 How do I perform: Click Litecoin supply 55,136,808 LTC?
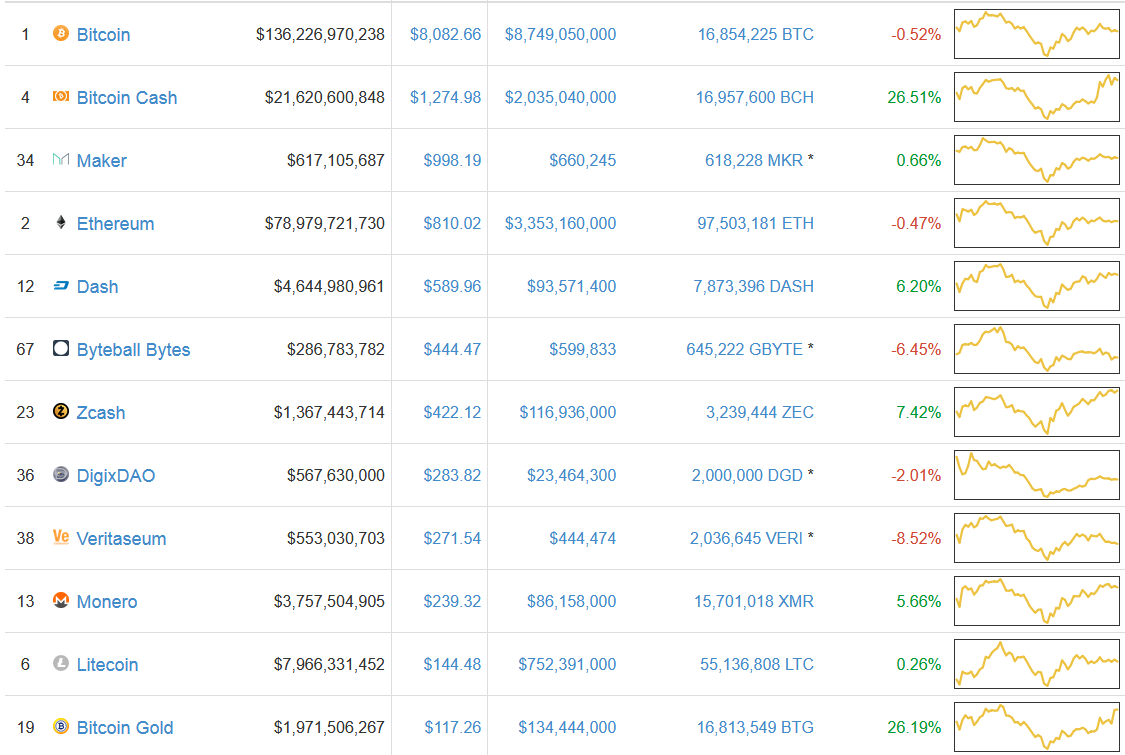757,664
